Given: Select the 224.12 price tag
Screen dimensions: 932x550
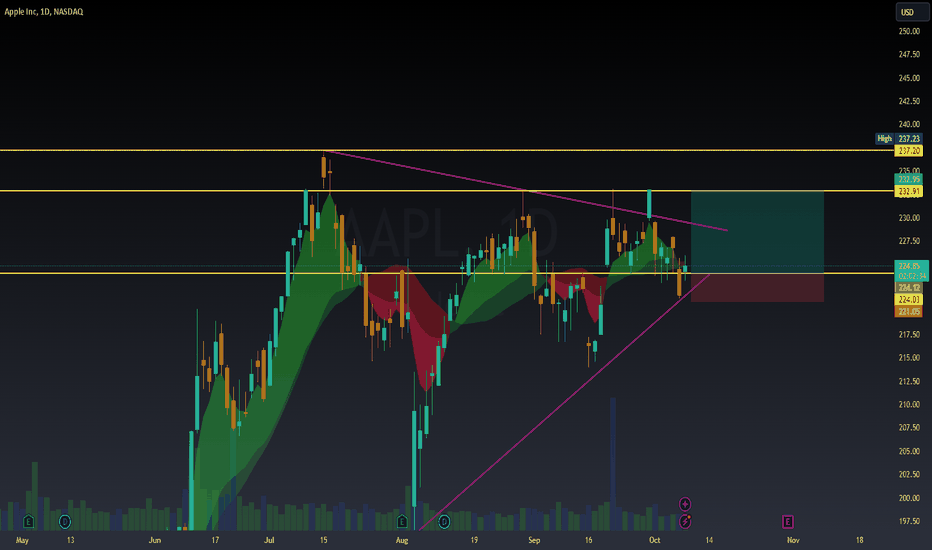Looking at the screenshot, I should point(909,287).
